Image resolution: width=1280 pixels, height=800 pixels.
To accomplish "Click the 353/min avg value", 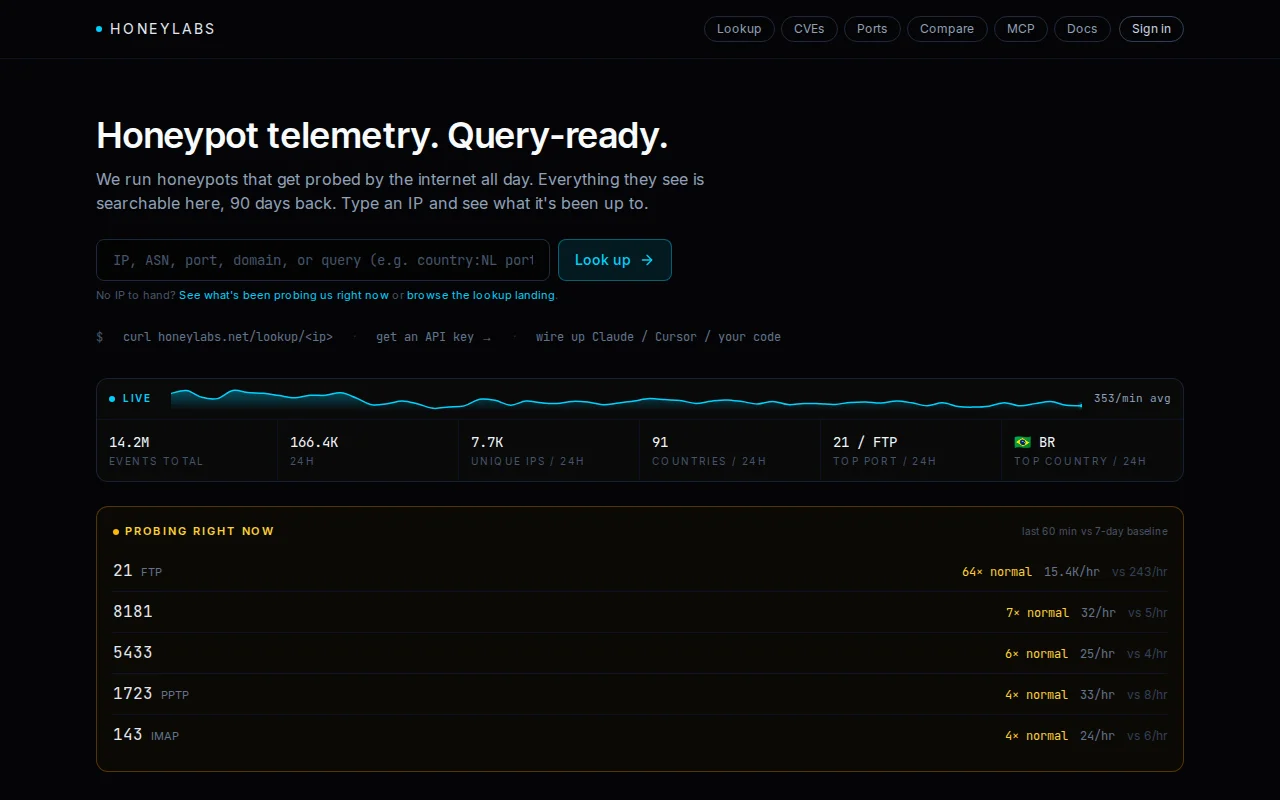I will (1132, 398).
